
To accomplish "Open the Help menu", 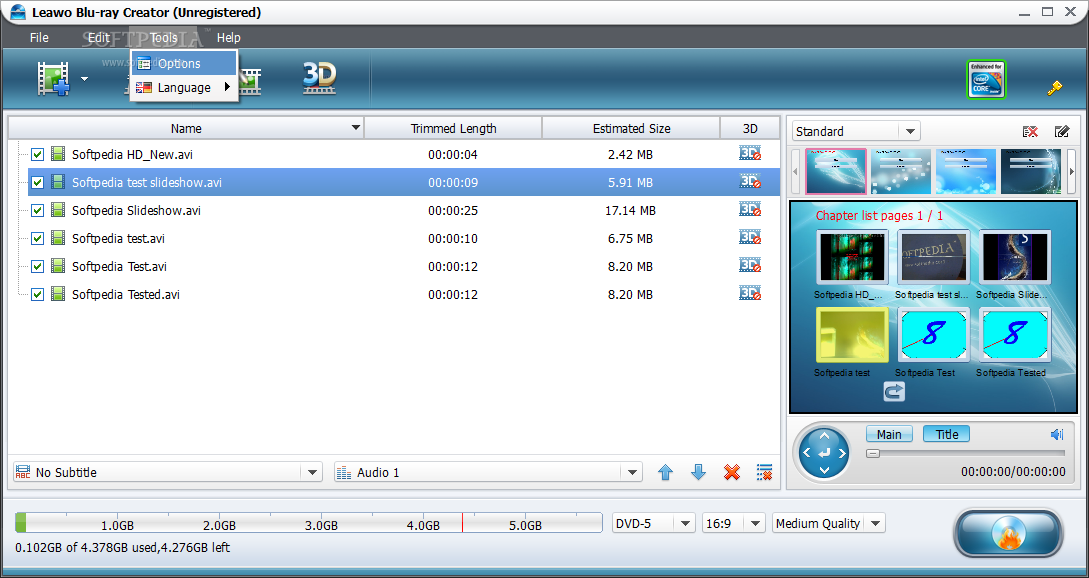I will [x=228, y=38].
